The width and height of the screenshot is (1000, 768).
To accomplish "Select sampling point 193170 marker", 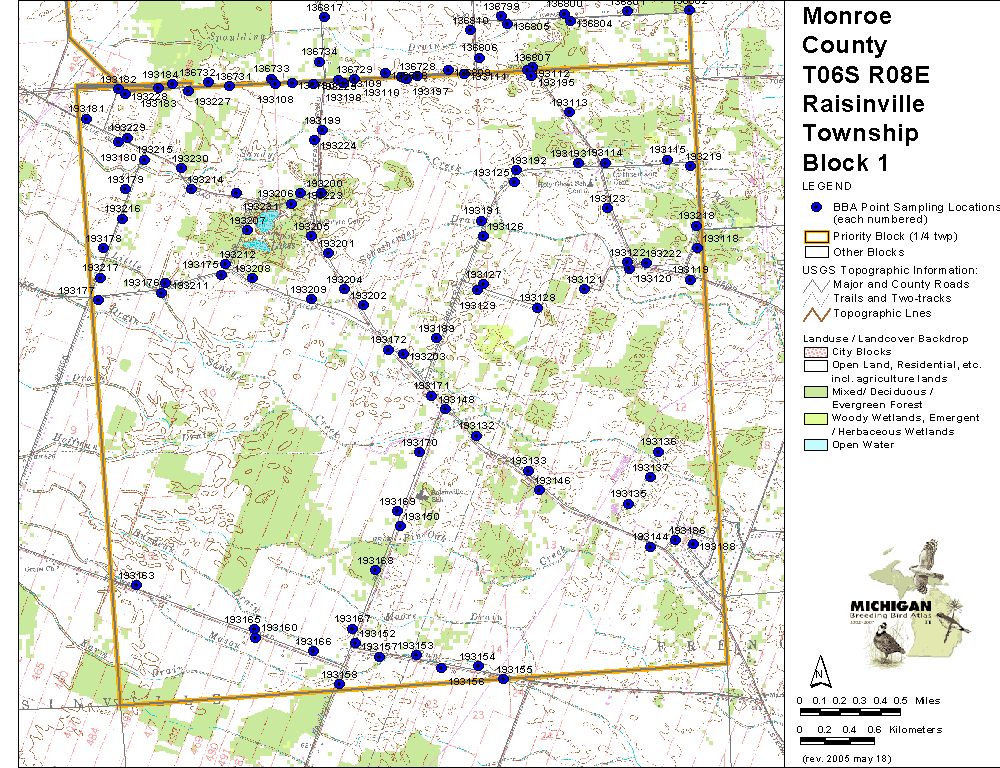I will [x=420, y=452].
